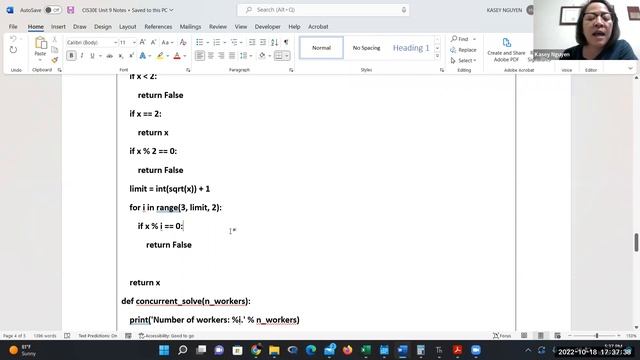Toggle Strikethrough formatting
The width and height of the screenshot is (640, 360).
click(109, 56)
